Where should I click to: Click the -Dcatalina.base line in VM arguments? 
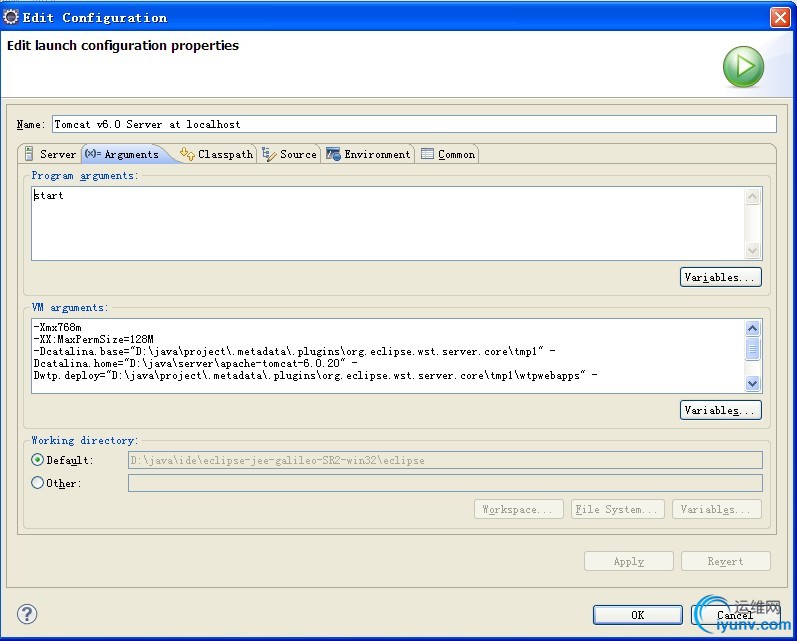tap(294, 351)
